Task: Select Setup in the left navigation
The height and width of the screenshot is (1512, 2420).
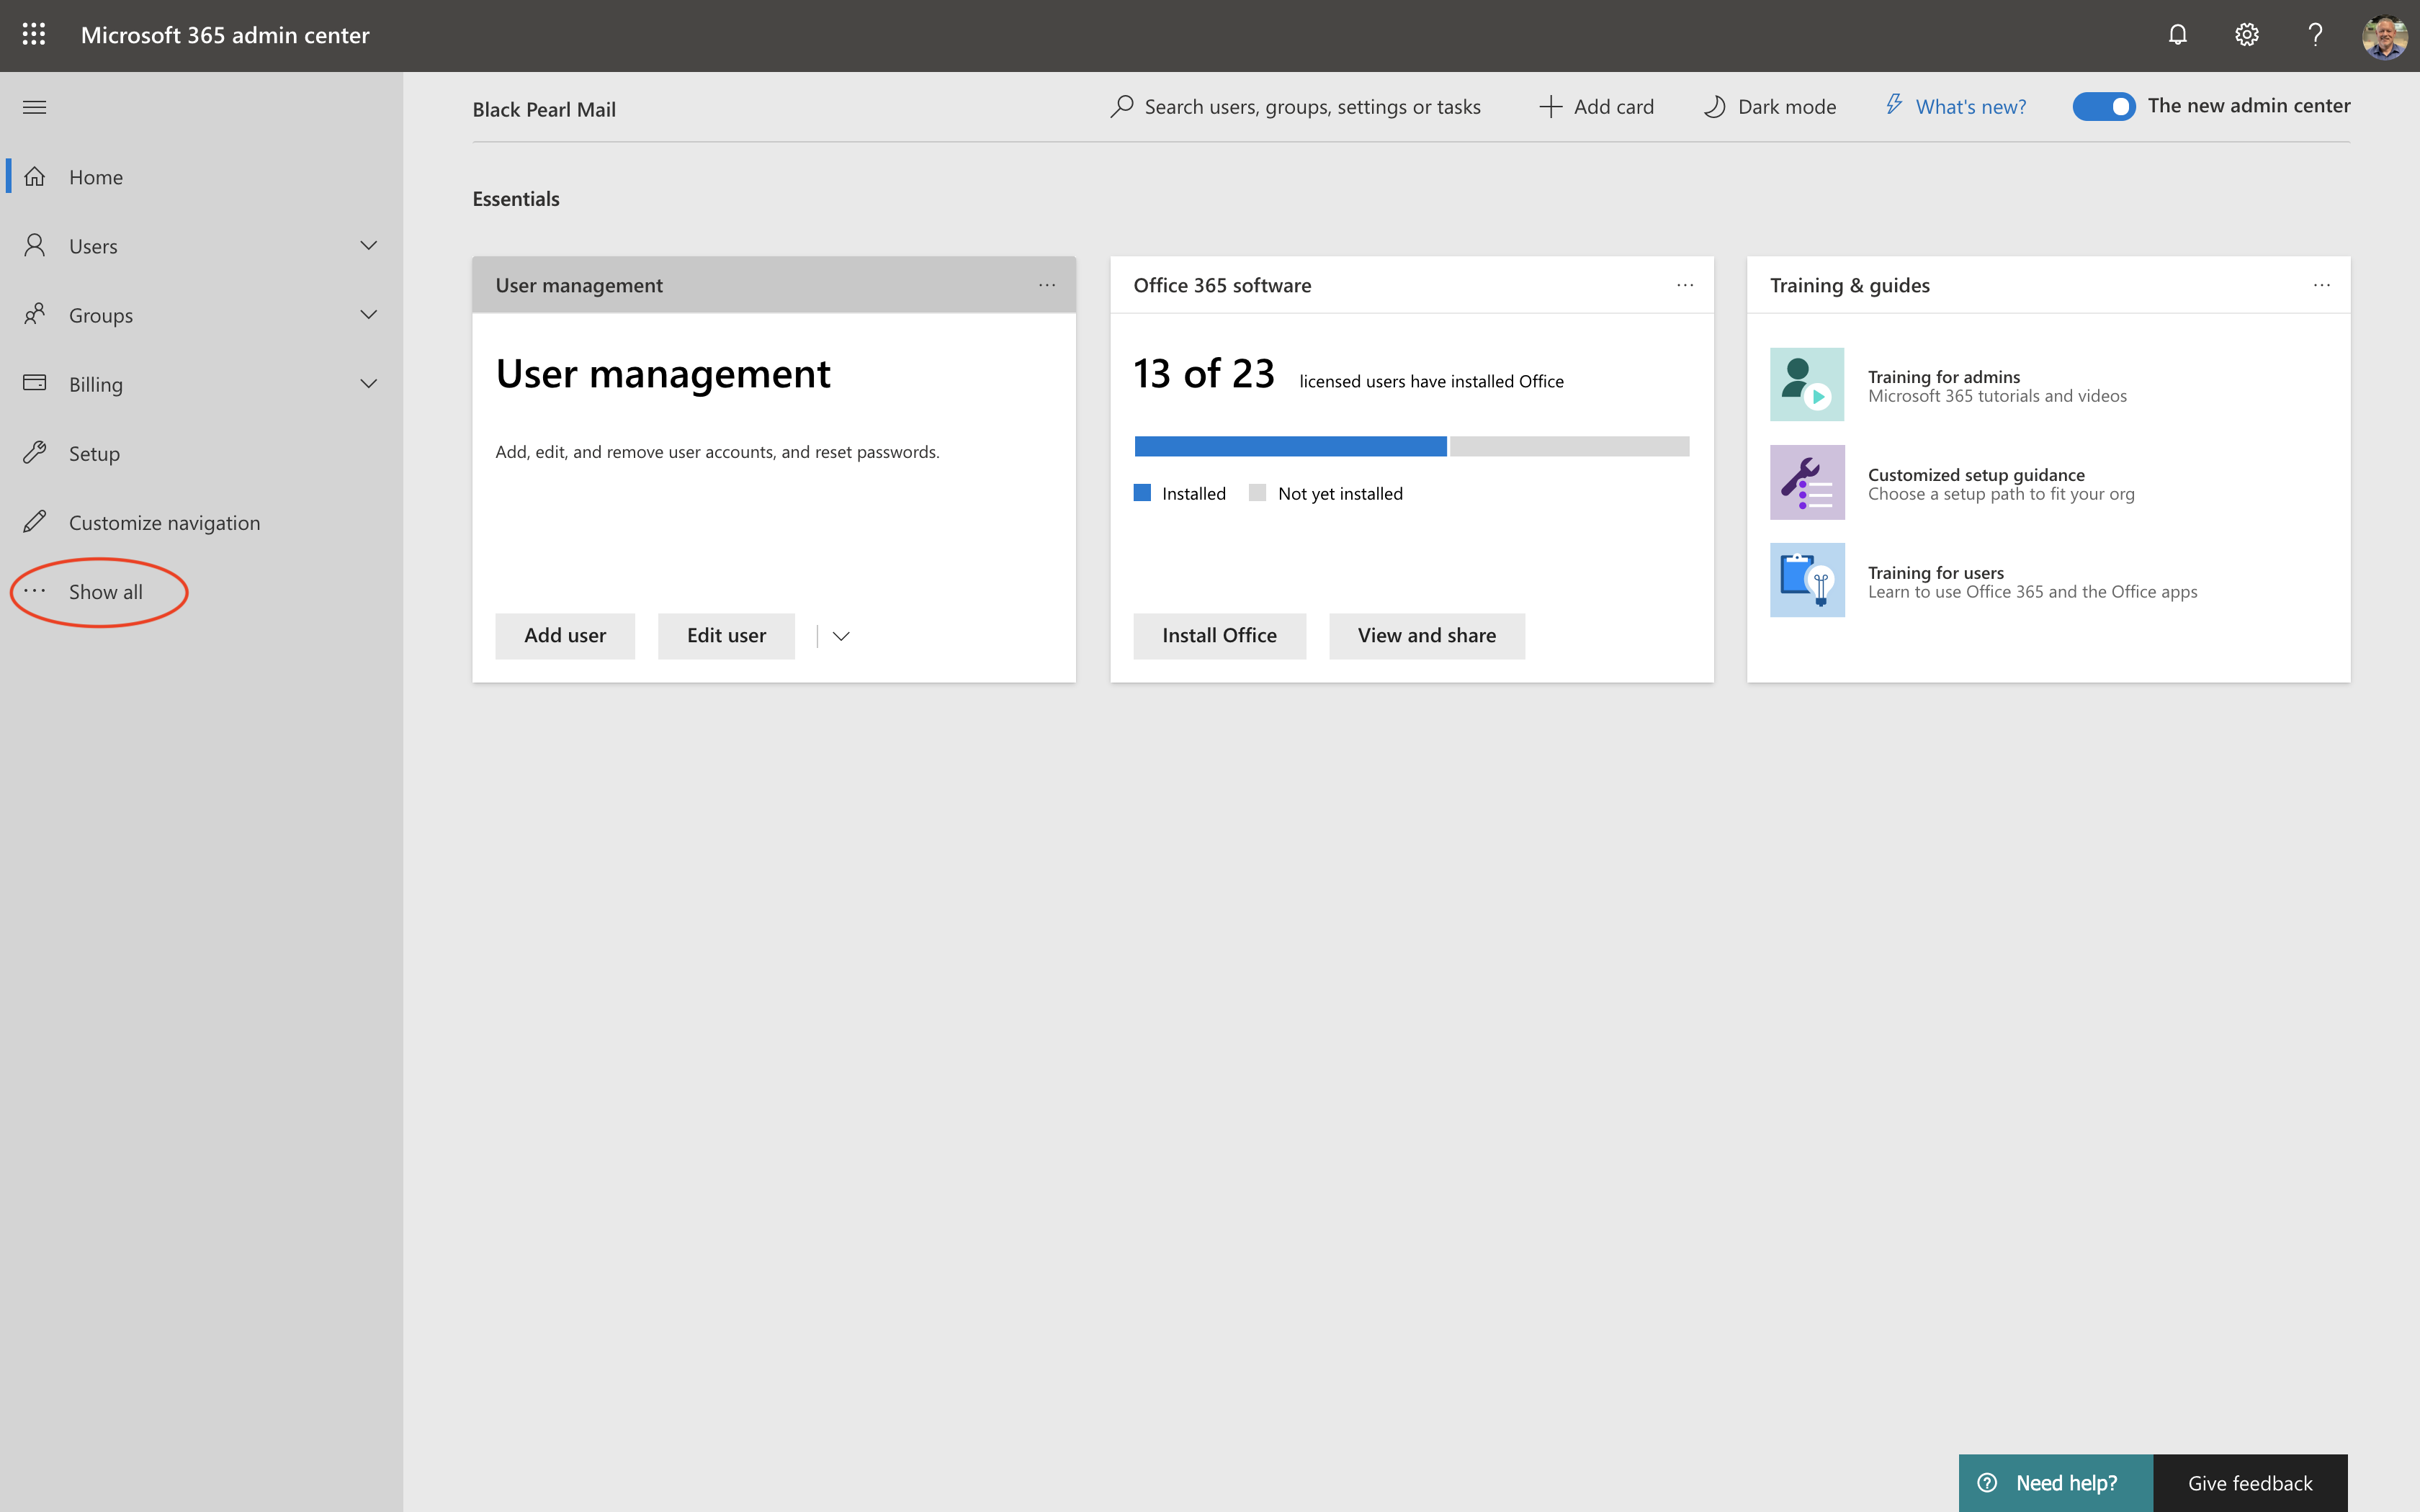Action: [94, 453]
